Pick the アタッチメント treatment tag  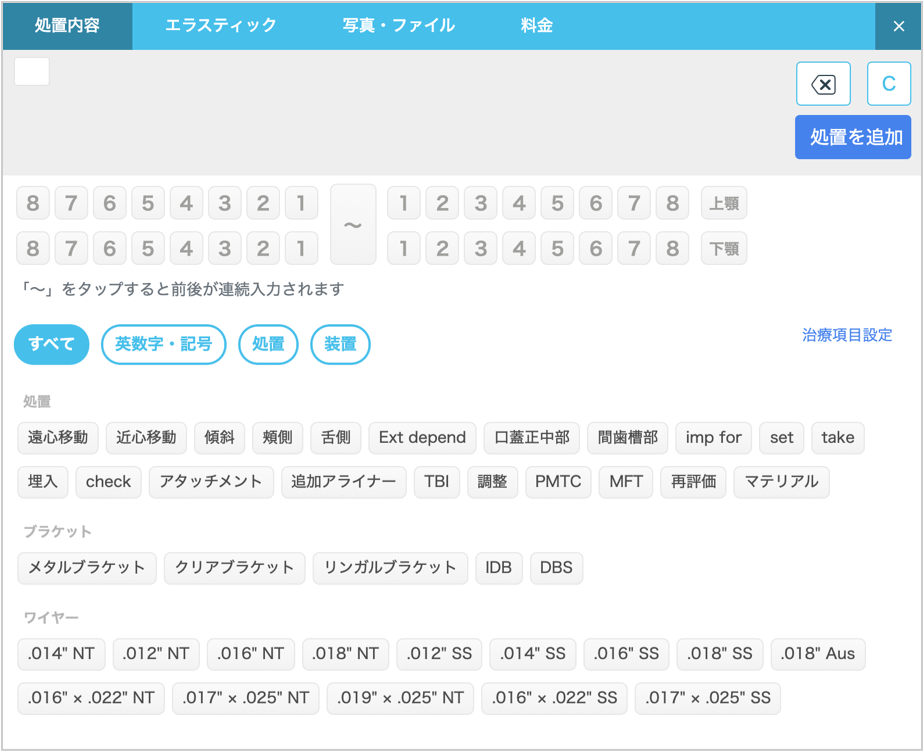pos(211,481)
